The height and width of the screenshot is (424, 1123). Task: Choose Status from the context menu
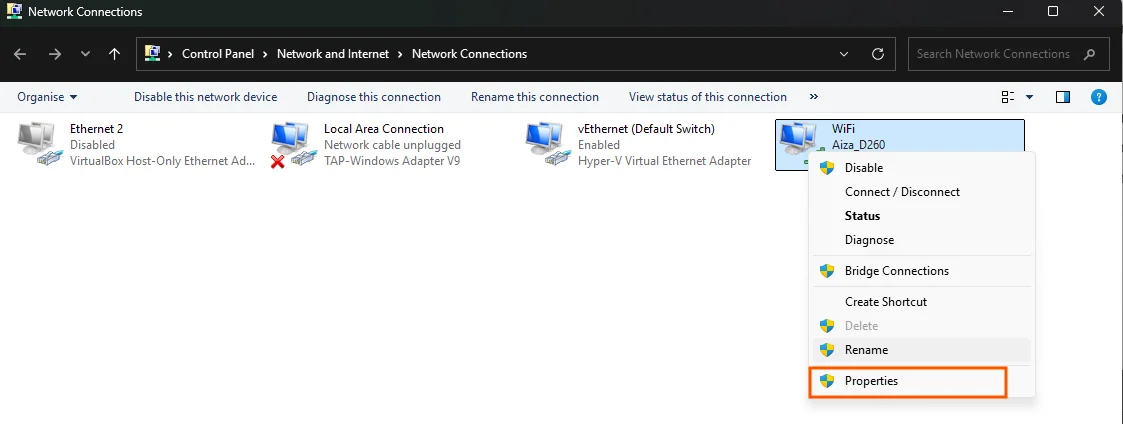pyautogui.click(x=921, y=216)
